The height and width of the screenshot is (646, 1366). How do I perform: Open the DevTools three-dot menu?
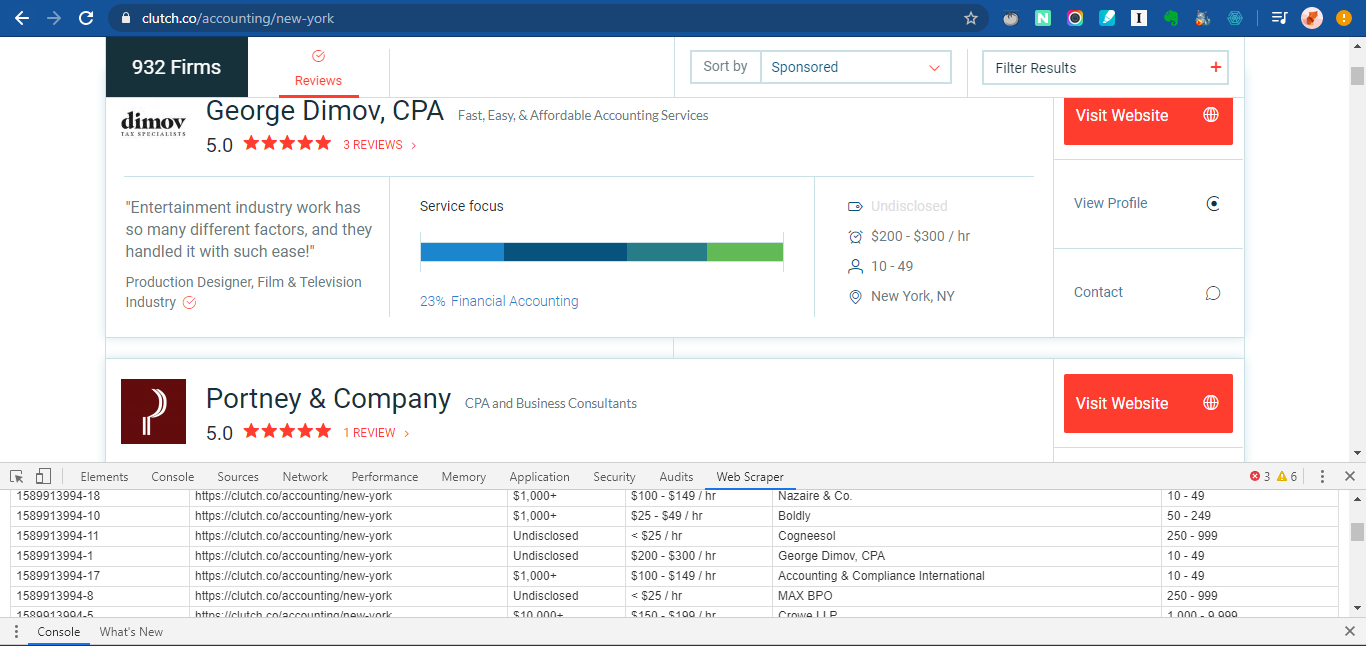click(1322, 476)
